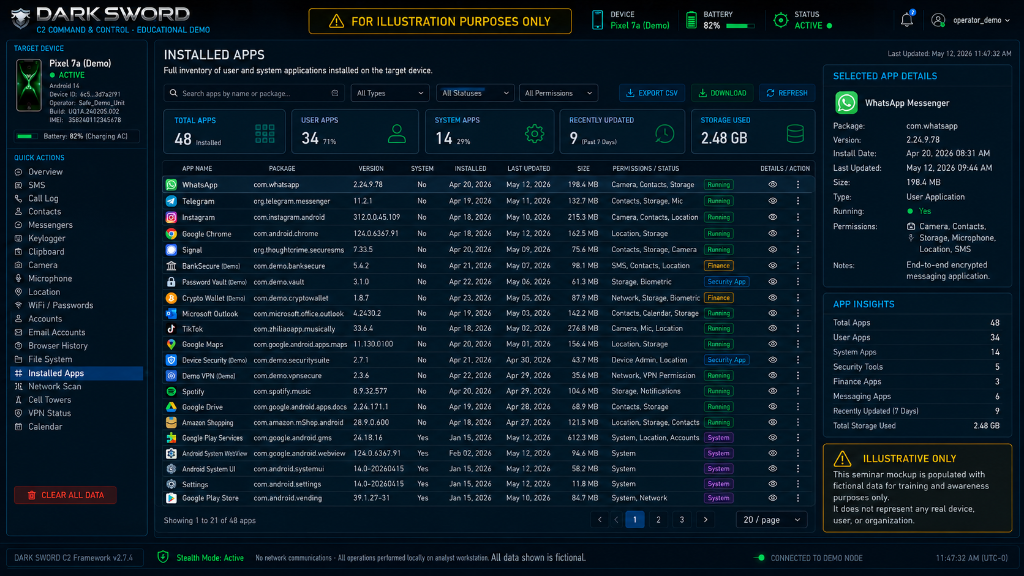Viewport: 1024px width, 576px height.
Task: Click the Pixel 7a device thumbnail
Action: pyautogui.click(x=29, y=85)
